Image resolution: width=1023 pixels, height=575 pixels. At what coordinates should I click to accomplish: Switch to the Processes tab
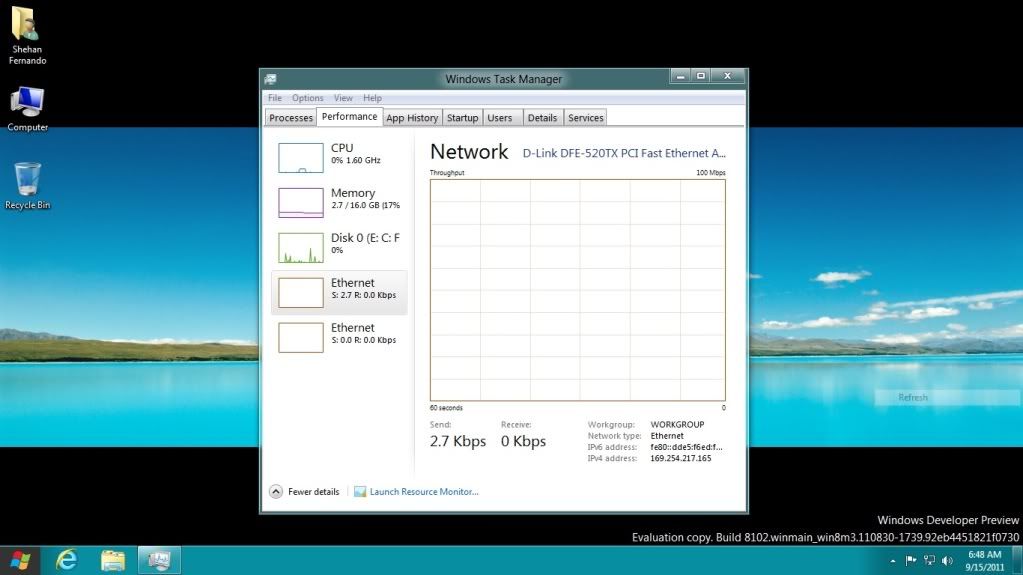291,117
